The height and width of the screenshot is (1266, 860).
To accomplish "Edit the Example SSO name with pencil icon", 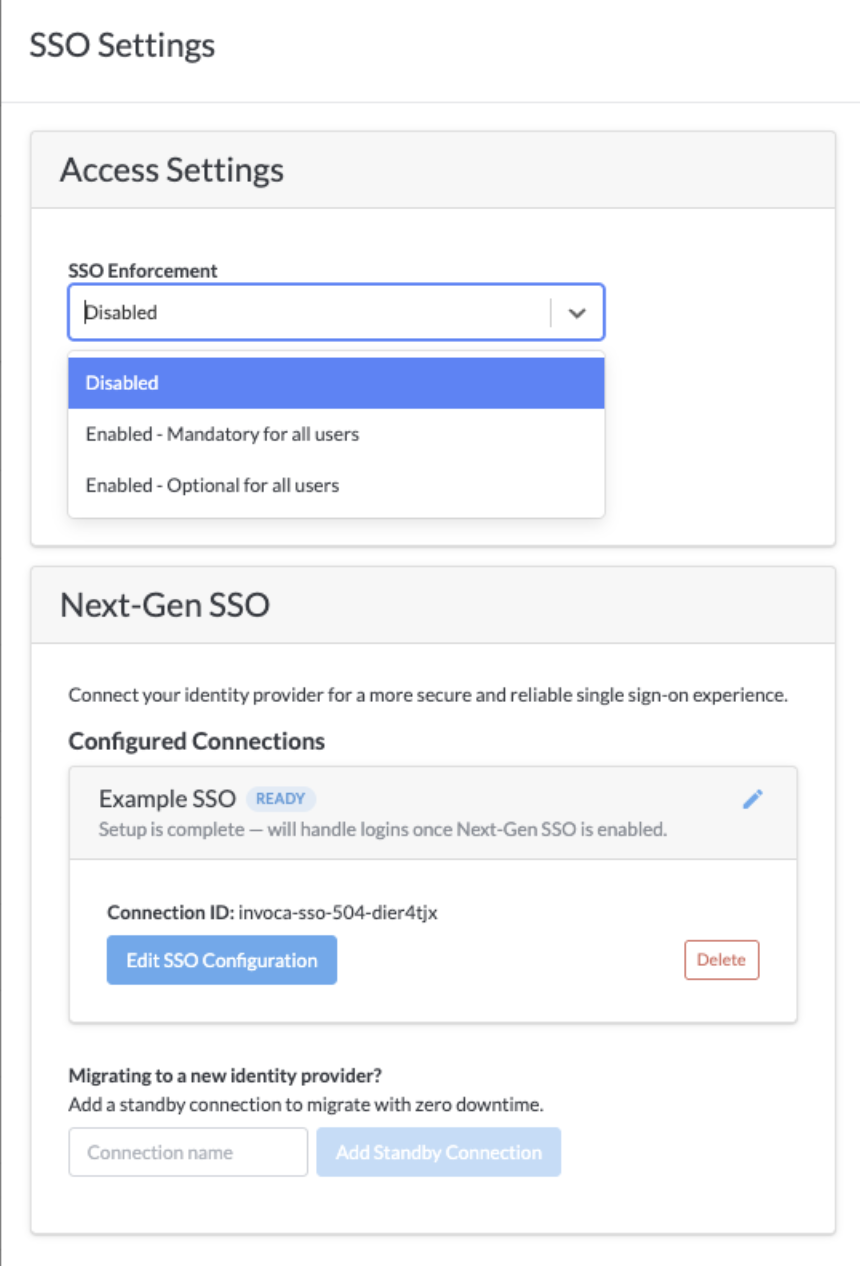I will (x=753, y=798).
